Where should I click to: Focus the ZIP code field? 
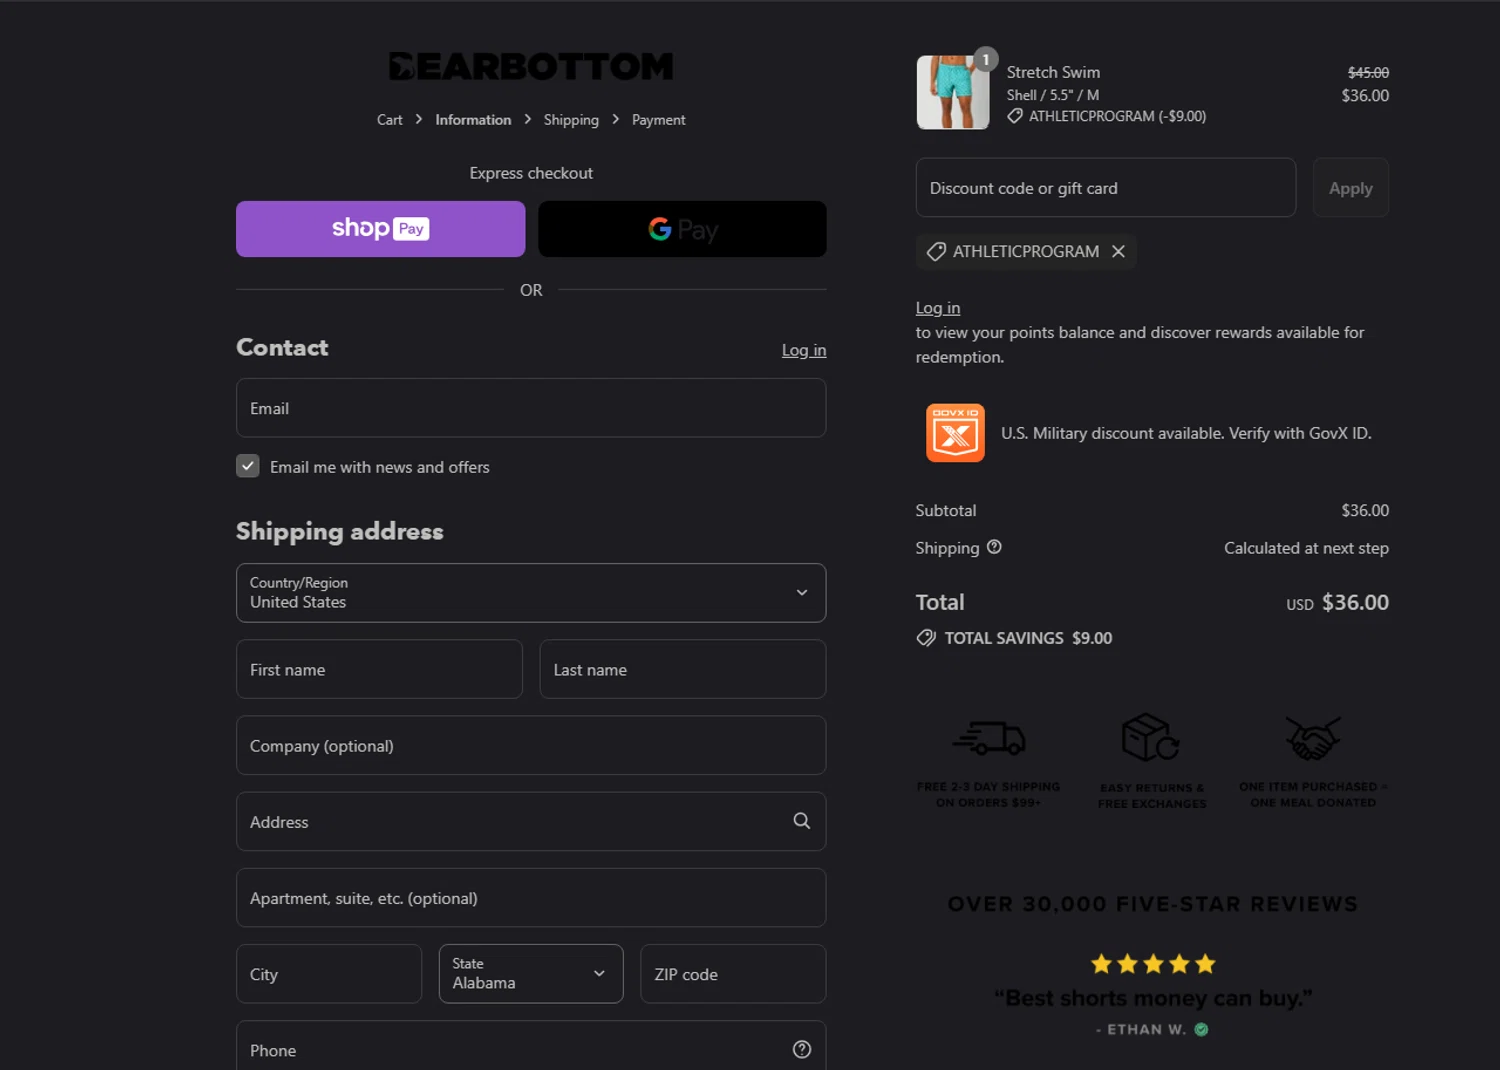733,974
